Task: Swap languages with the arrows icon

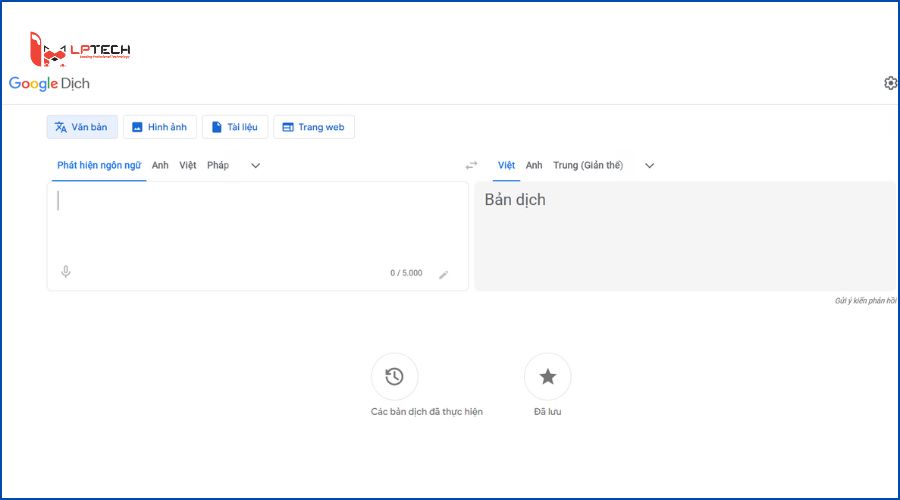Action: click(471, 165)
